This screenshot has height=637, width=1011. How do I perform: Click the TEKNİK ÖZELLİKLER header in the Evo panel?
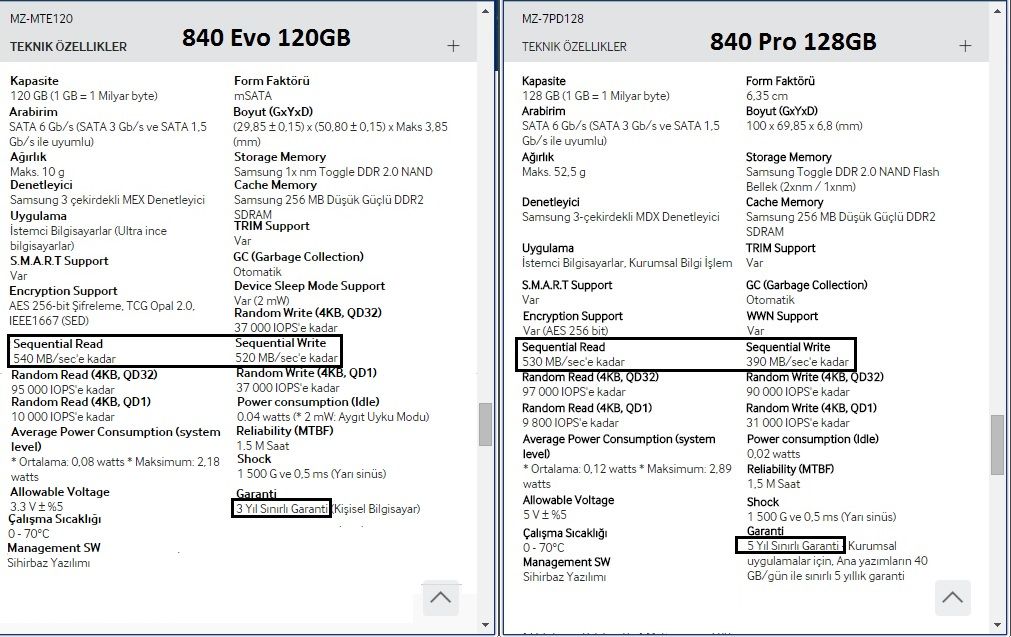point(68,46)
